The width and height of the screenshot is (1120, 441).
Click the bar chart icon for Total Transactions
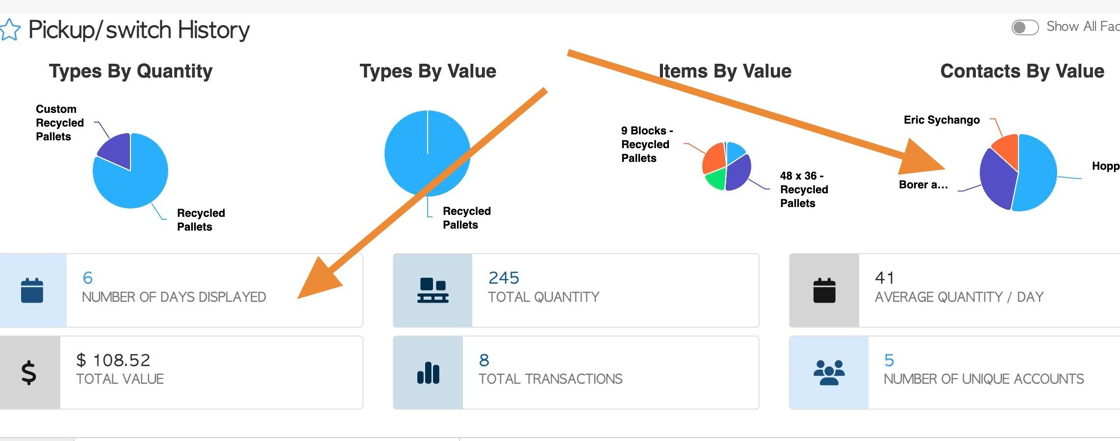pos(429,372)
